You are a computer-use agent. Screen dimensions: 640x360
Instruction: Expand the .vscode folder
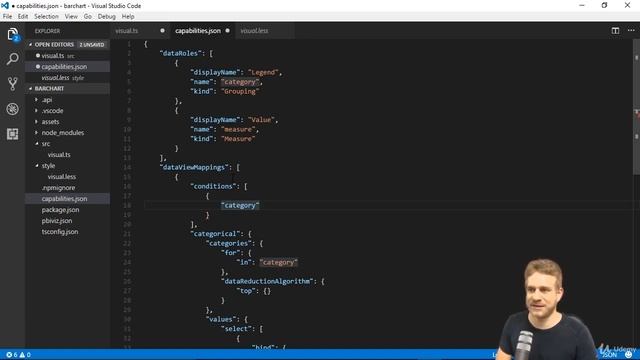52,111
